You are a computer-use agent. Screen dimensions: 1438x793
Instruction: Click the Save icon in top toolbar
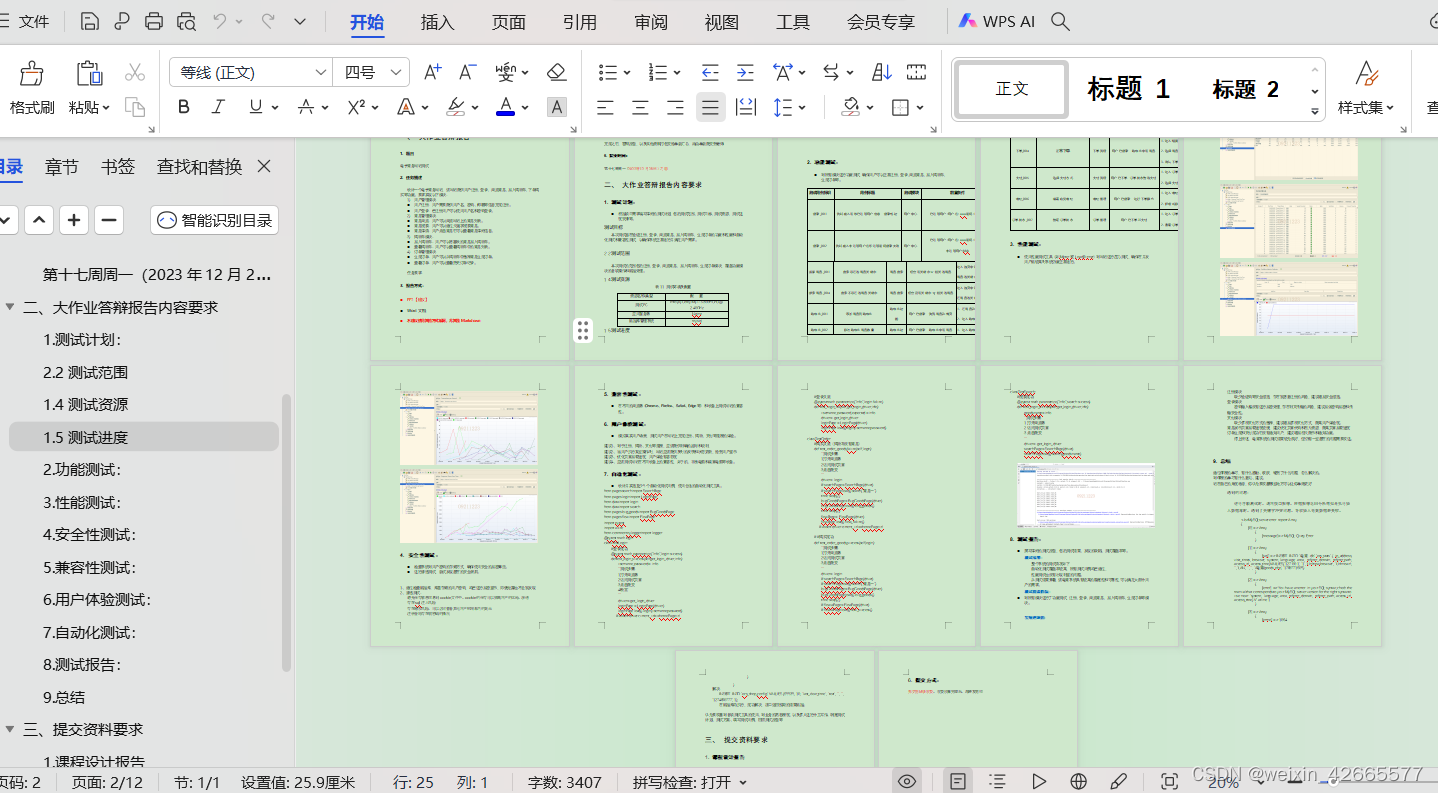(89, 22)
